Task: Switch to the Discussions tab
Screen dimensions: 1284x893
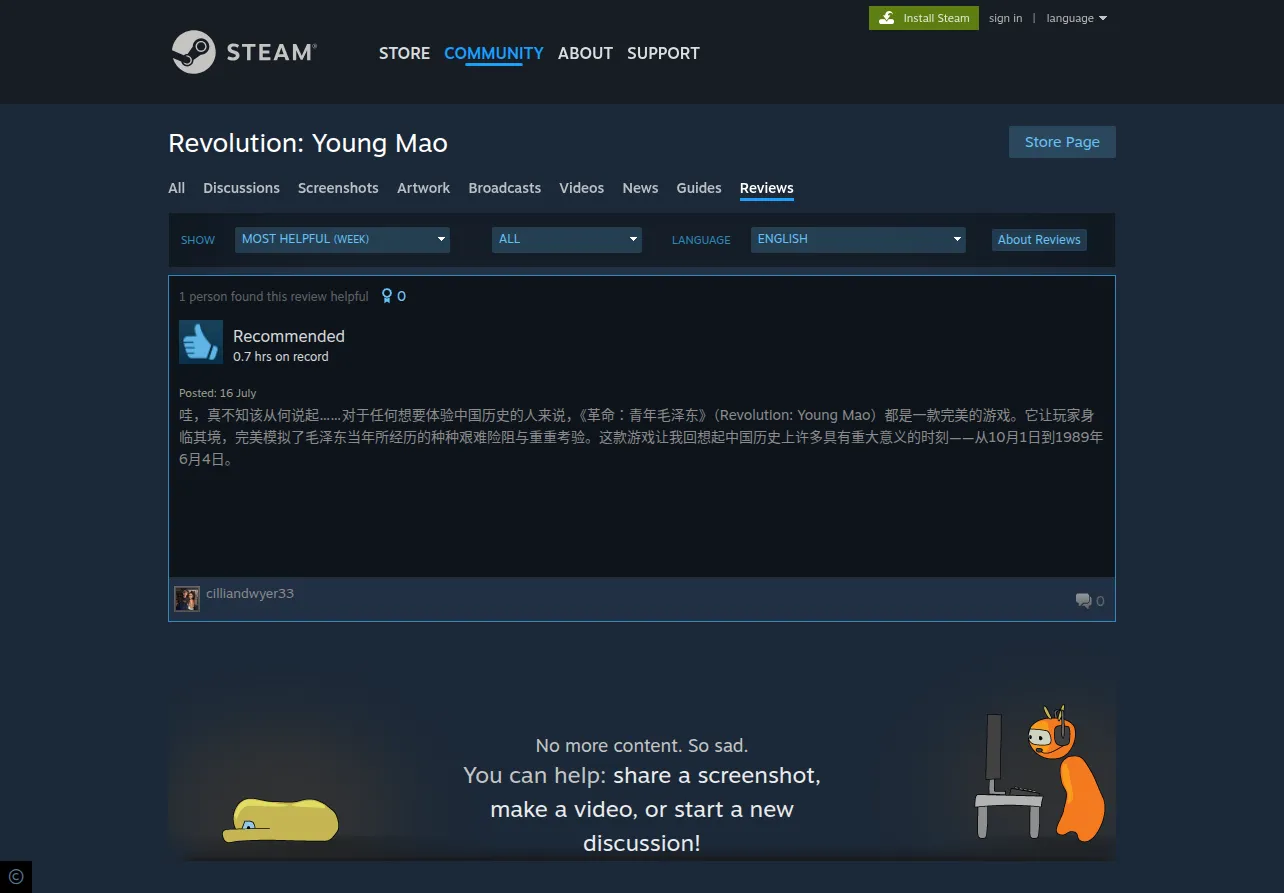Action: pos(241,188)
